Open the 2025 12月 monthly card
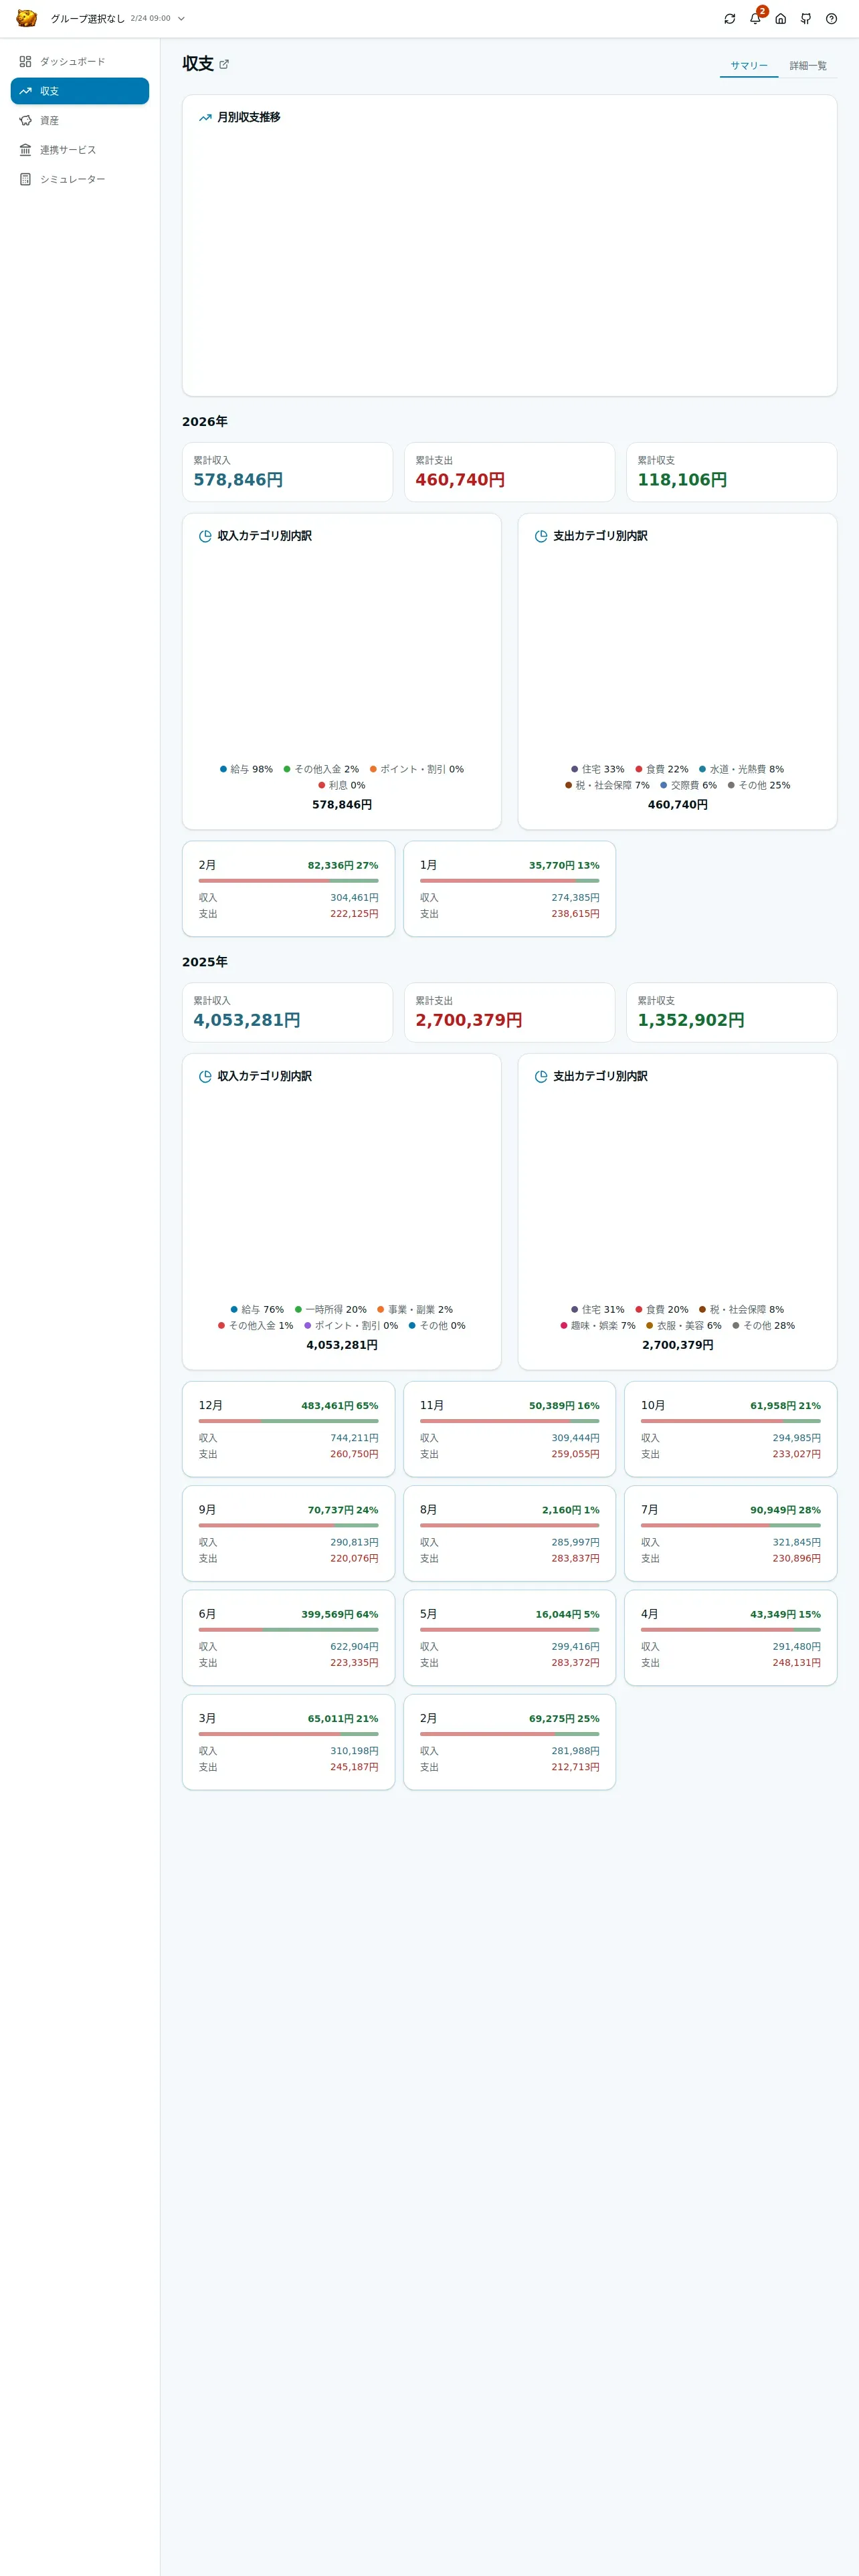859x2576 pixels. click(x=288, y=1429)
